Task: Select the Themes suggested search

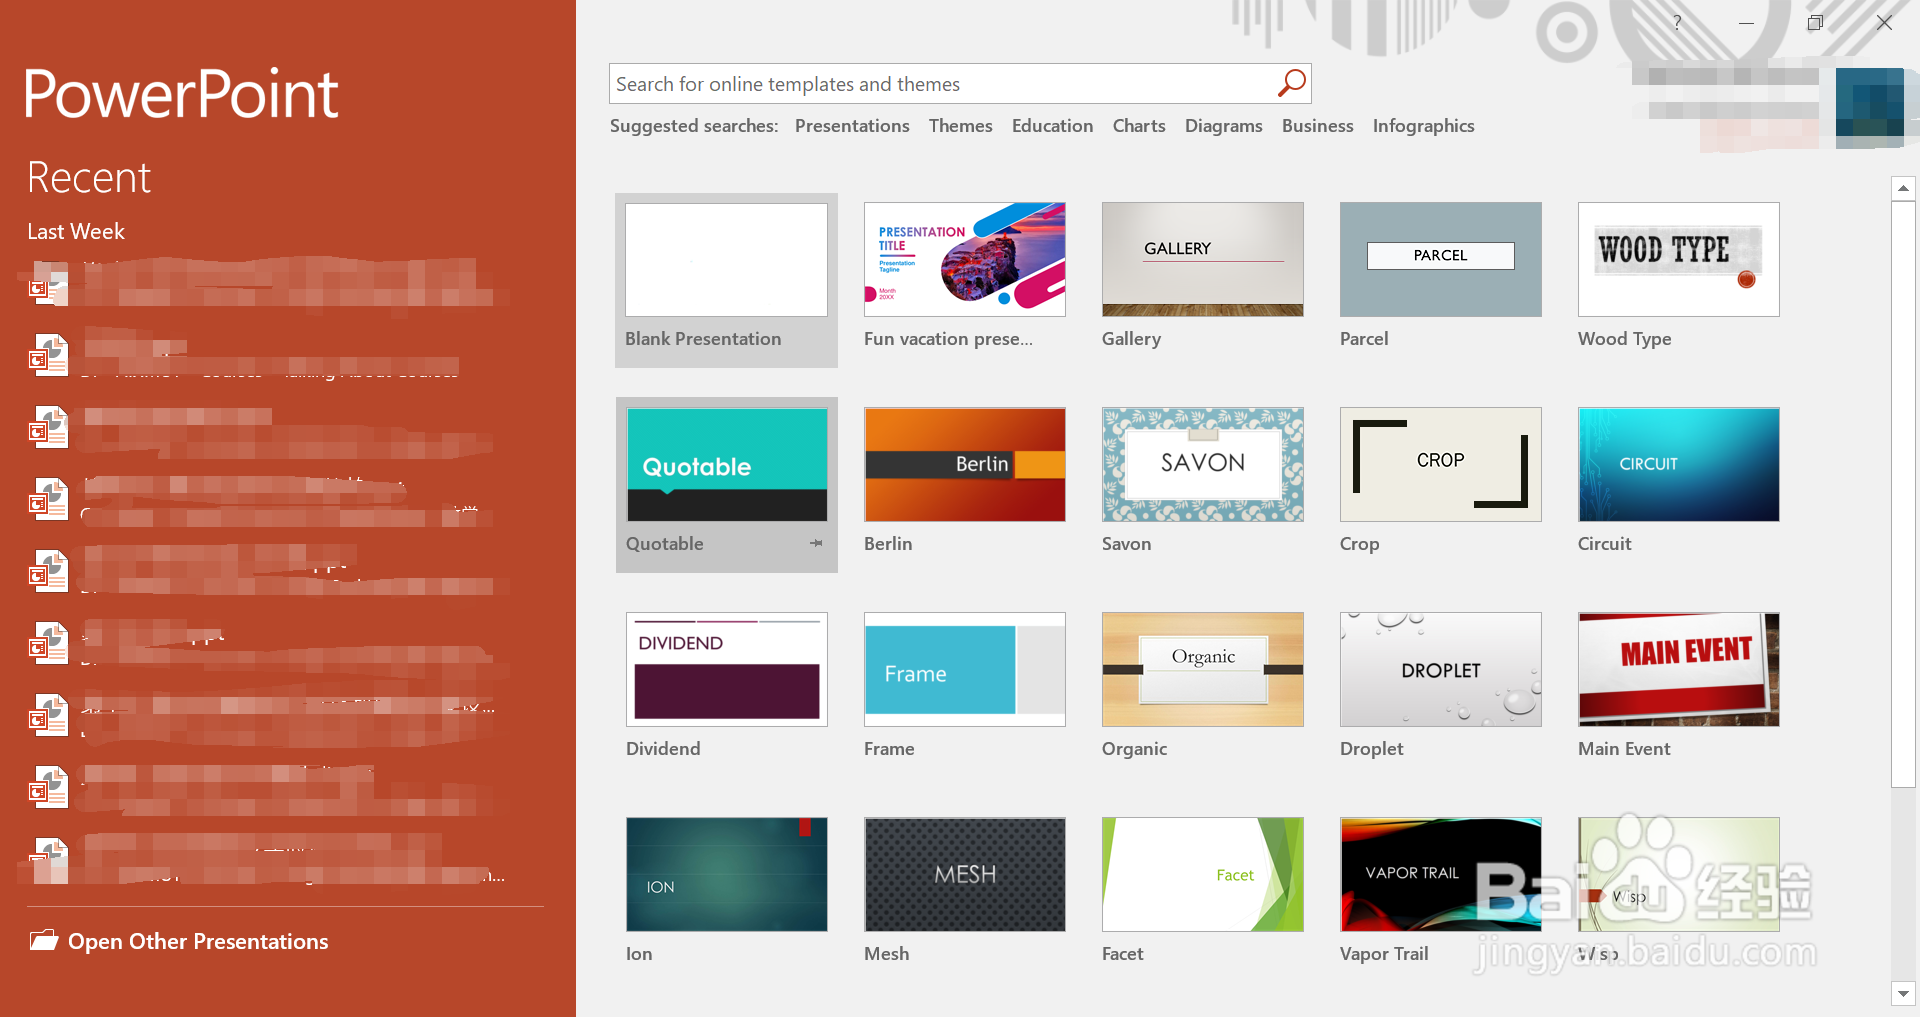Action: pyautogui.click(x=960, y=126)
